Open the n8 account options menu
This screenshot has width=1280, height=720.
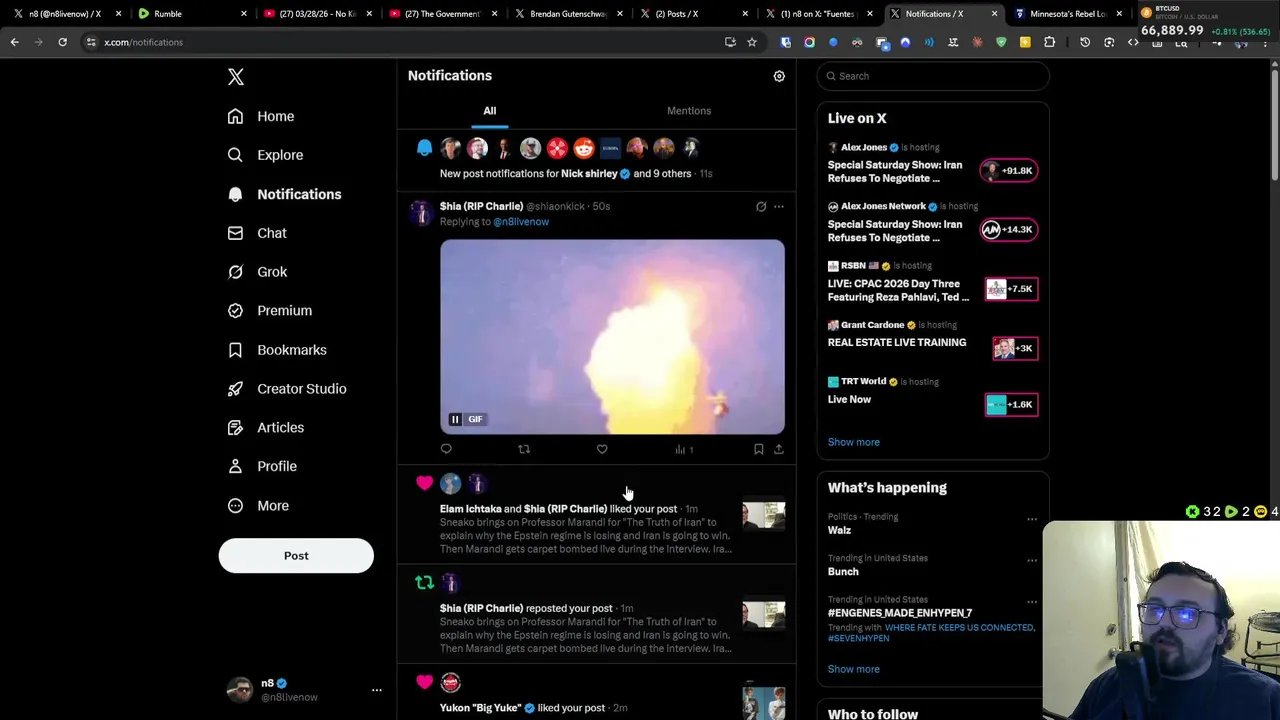pyautogui.click(x=376, y=690)
